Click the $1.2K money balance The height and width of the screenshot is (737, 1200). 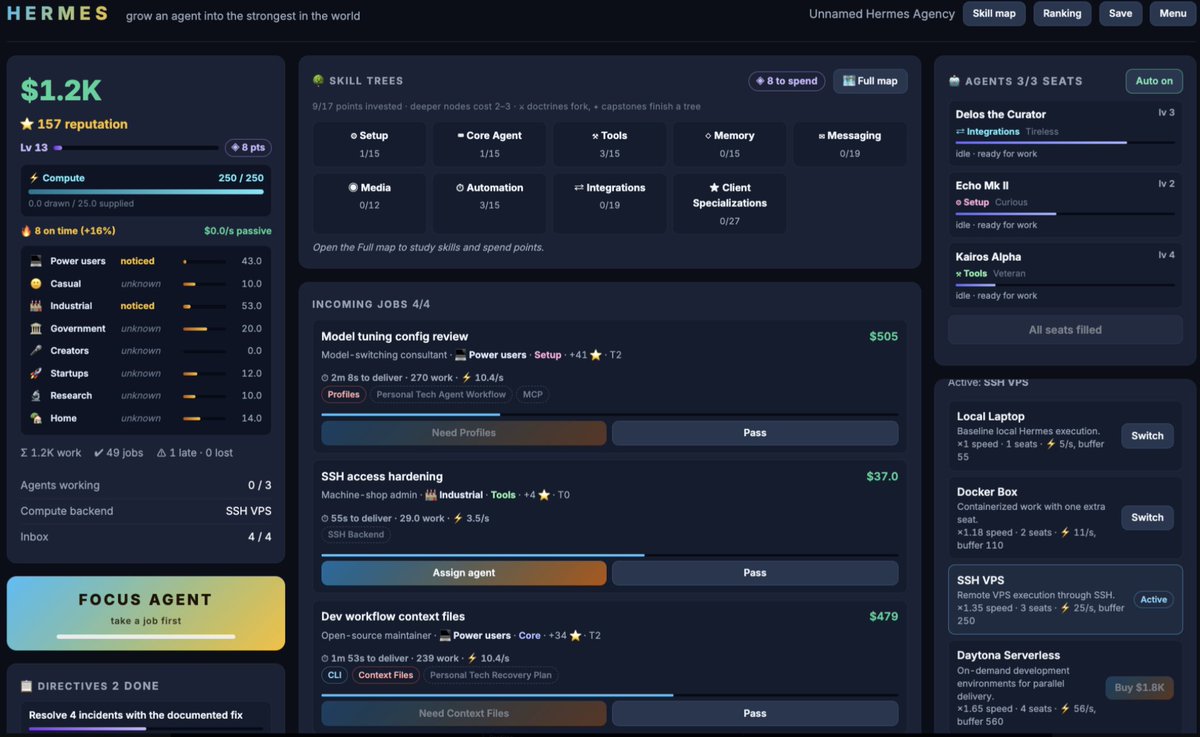click(61, 91)
